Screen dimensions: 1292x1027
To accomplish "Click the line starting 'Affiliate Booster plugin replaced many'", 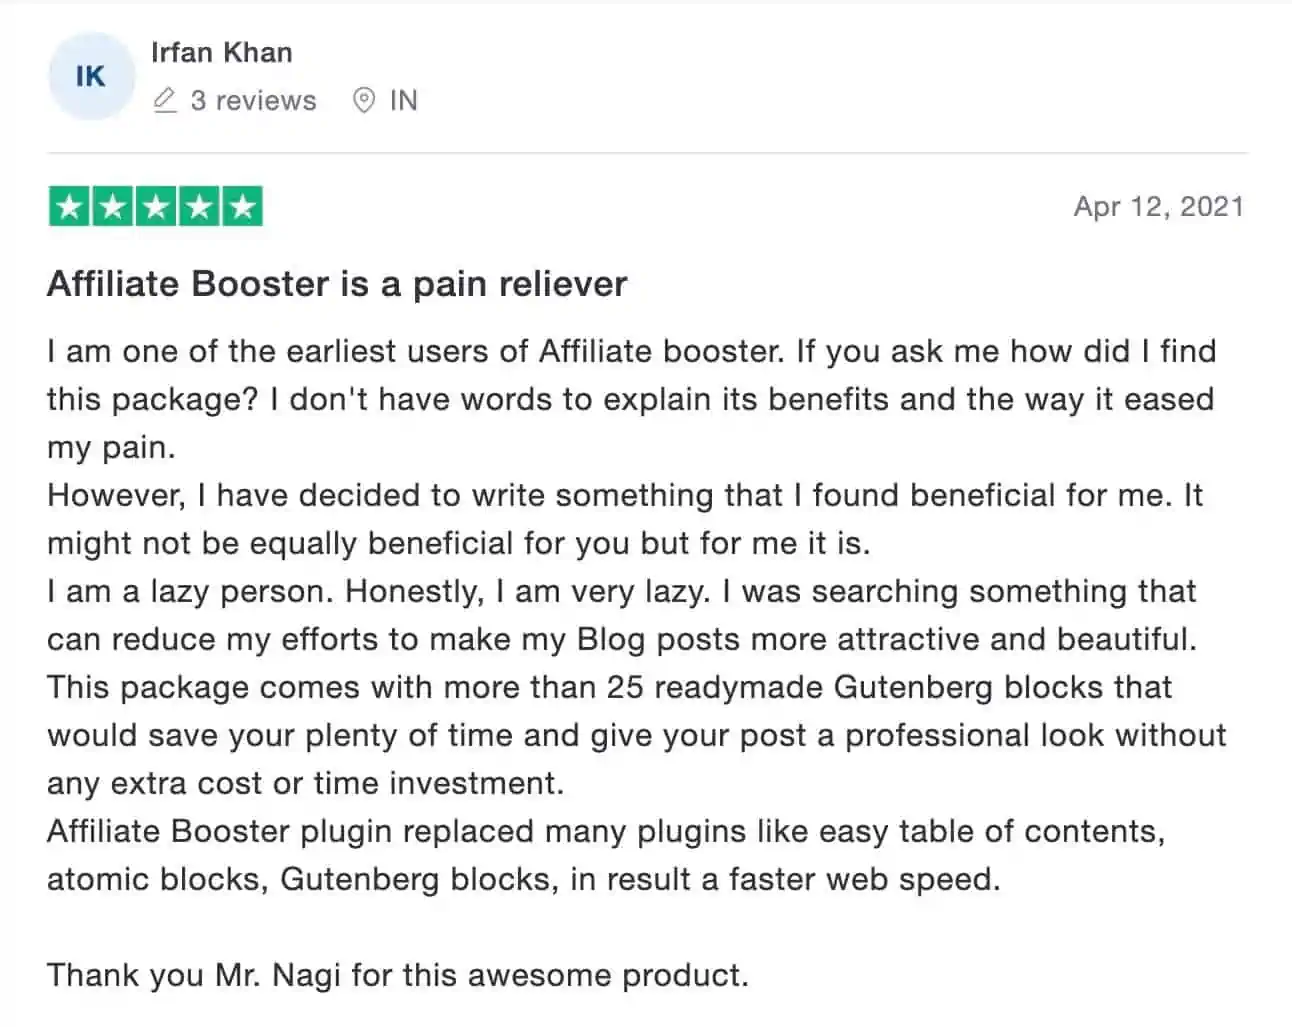I will tap(606, 855).
